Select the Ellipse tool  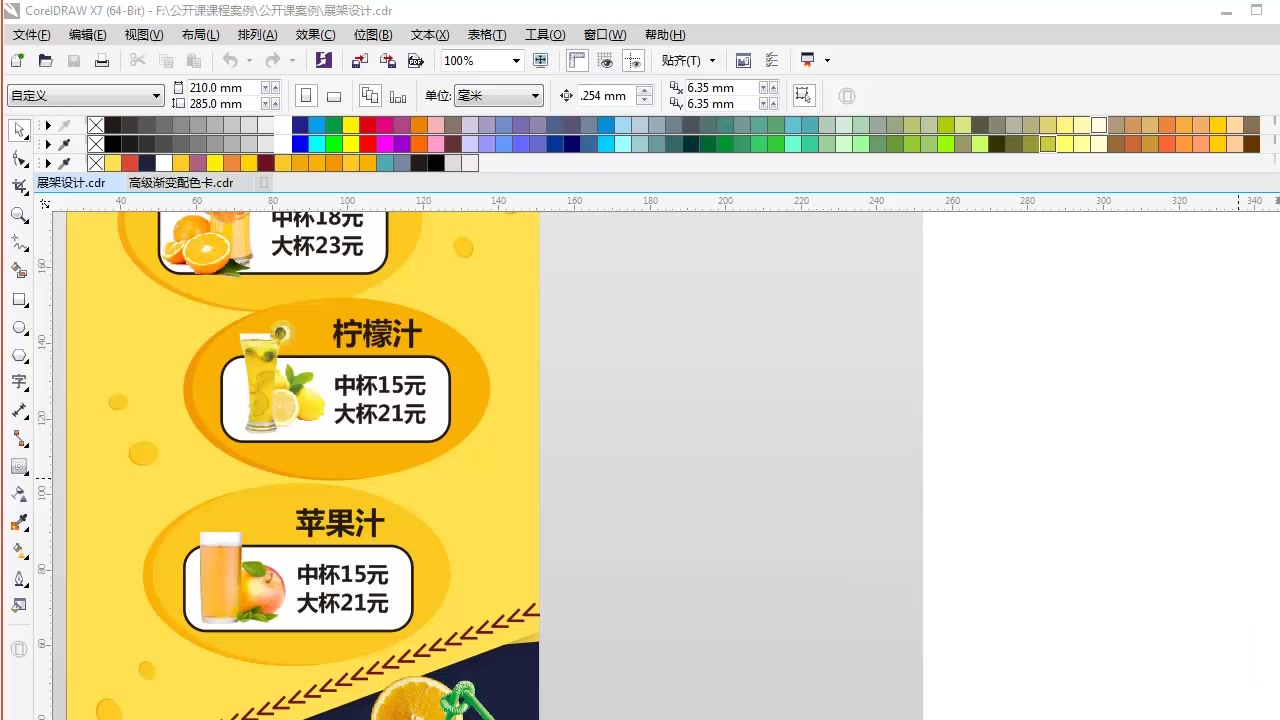[x=19, y=327]
